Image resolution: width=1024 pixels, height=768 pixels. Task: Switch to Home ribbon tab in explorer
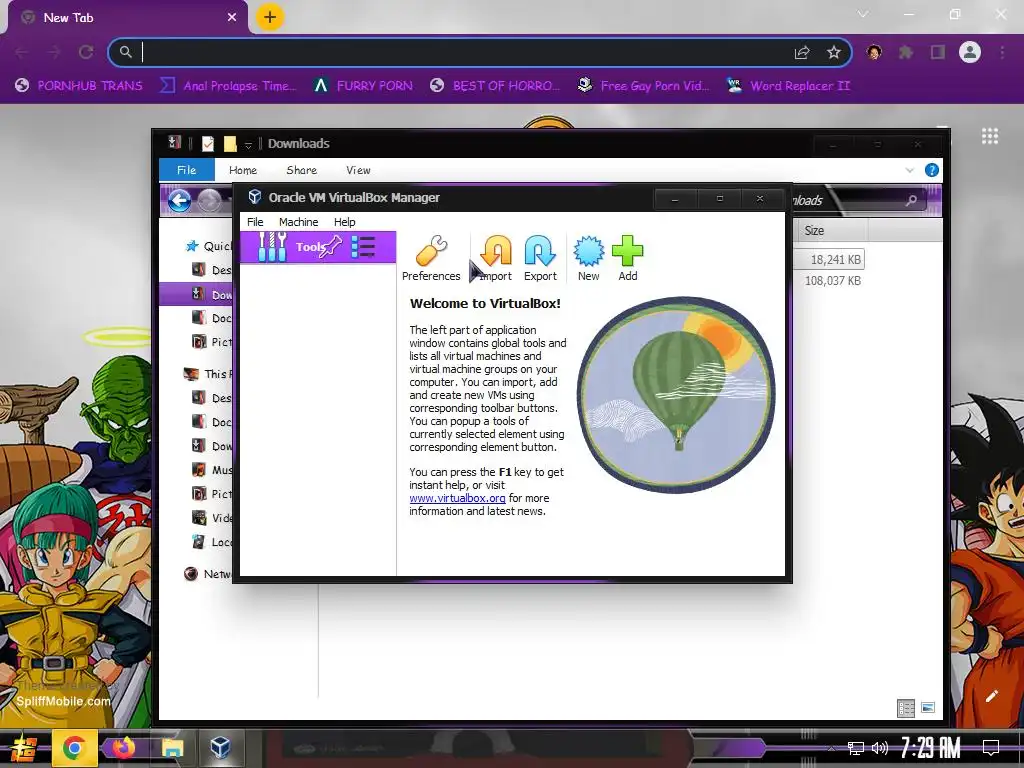click(x=243, y=170)
